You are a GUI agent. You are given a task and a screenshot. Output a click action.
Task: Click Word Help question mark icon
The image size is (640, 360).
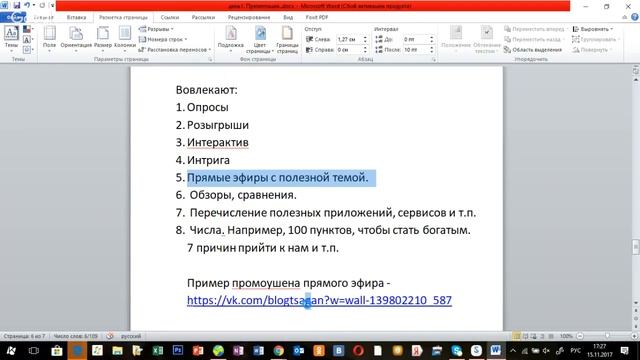coord(635,17)
